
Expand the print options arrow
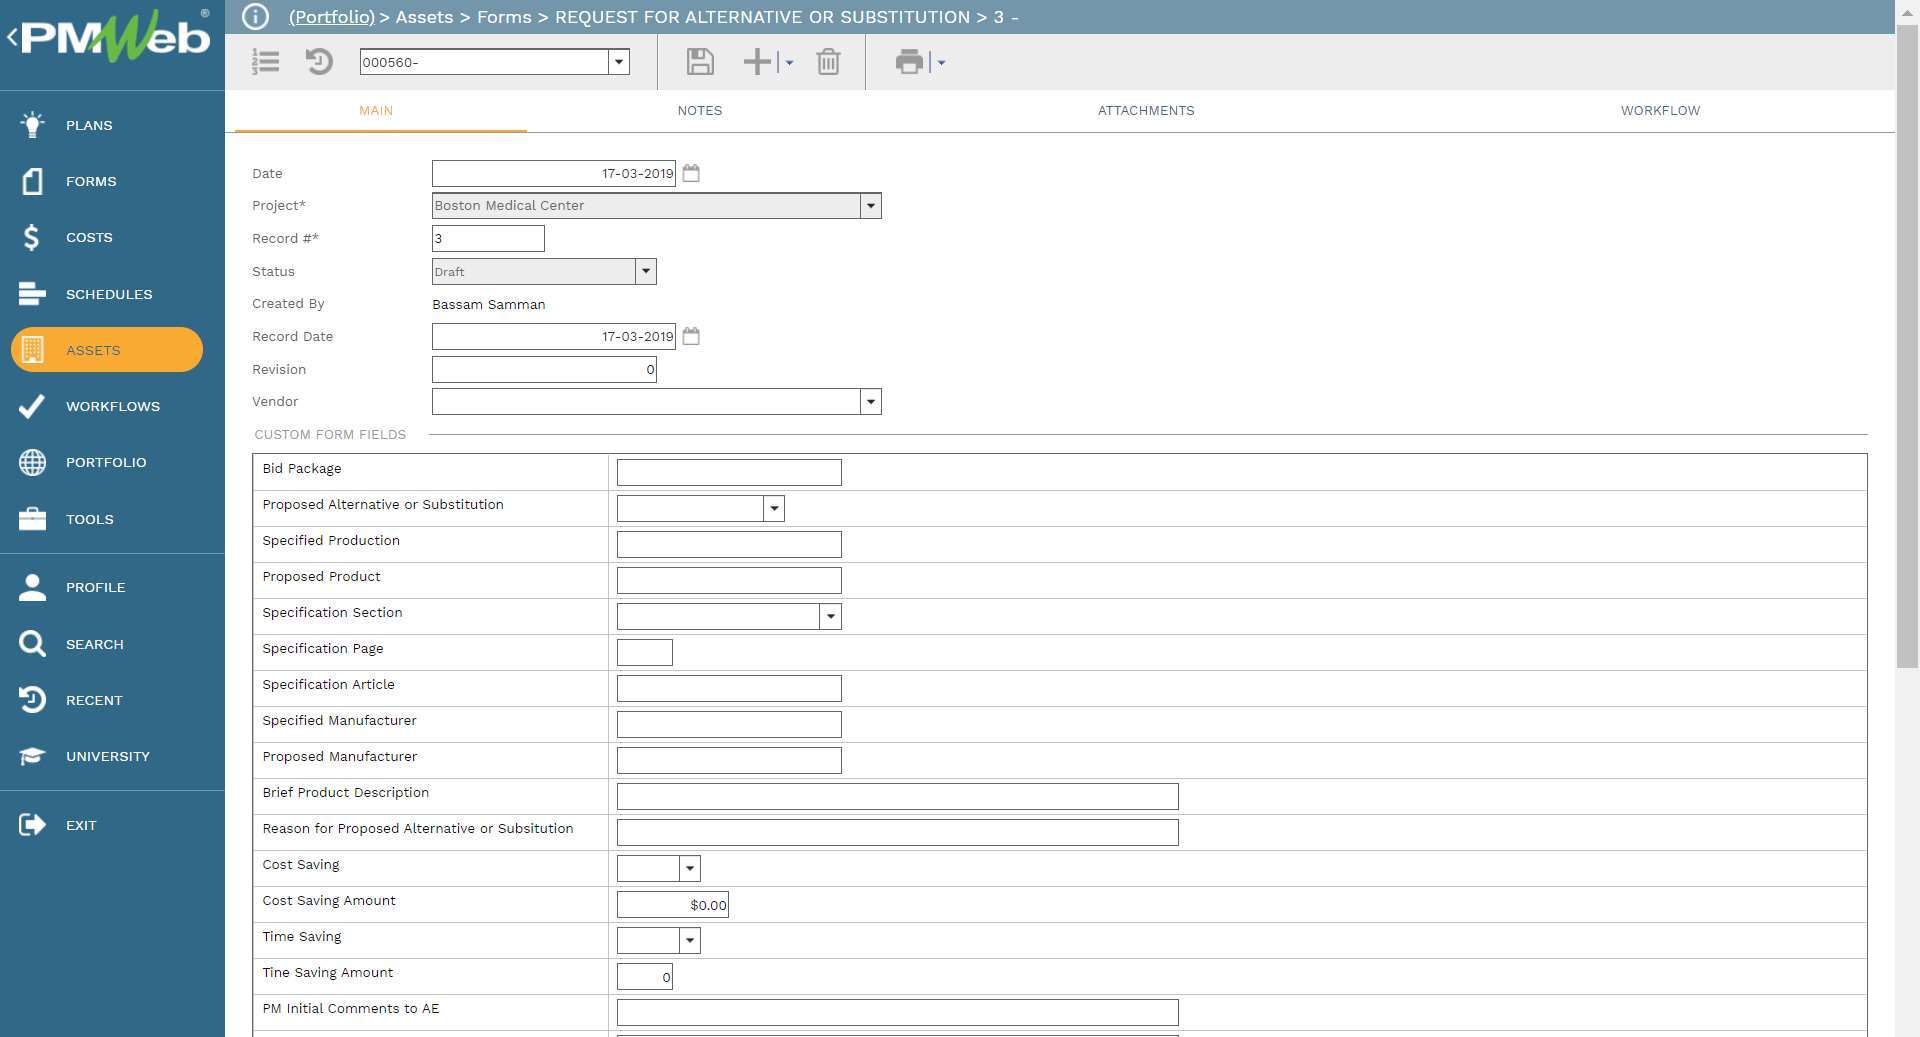(941, 63)
